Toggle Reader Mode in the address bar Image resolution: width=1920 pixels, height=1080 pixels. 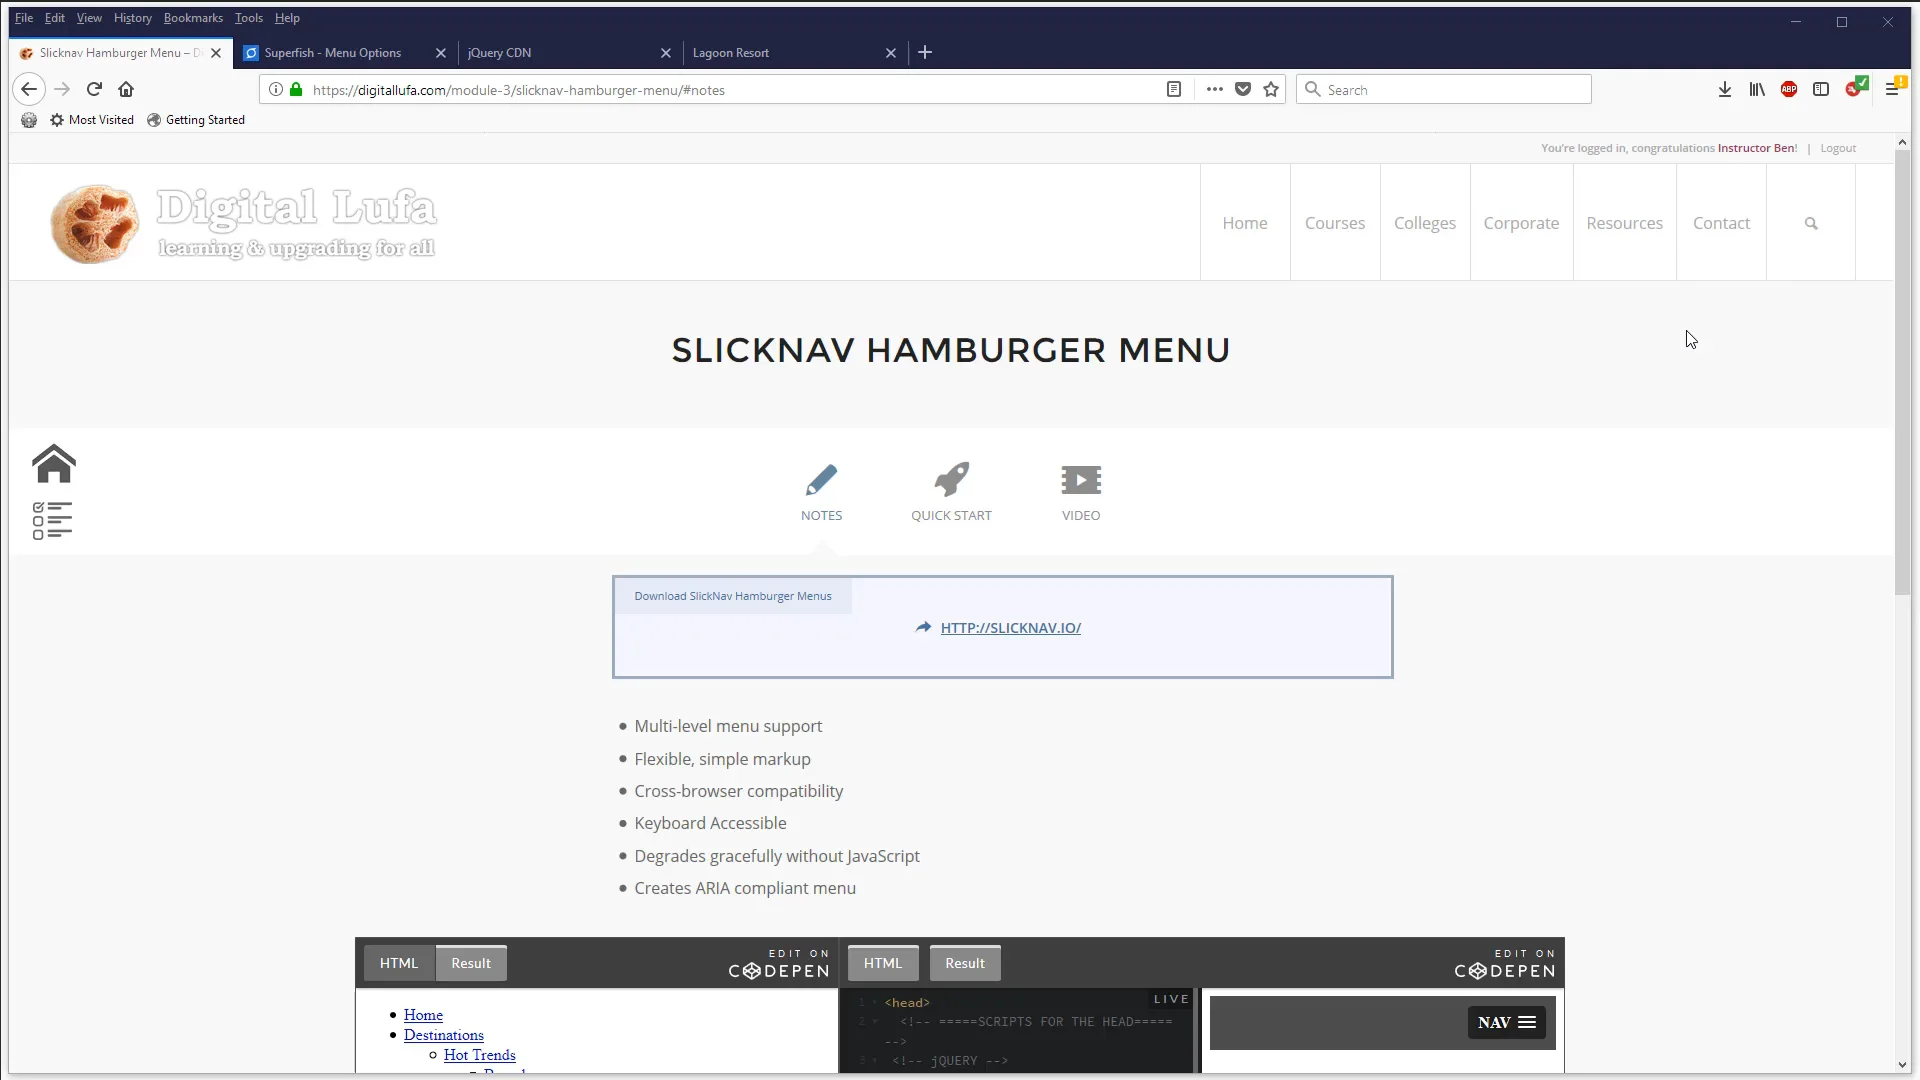click(x=1174, y=89)
